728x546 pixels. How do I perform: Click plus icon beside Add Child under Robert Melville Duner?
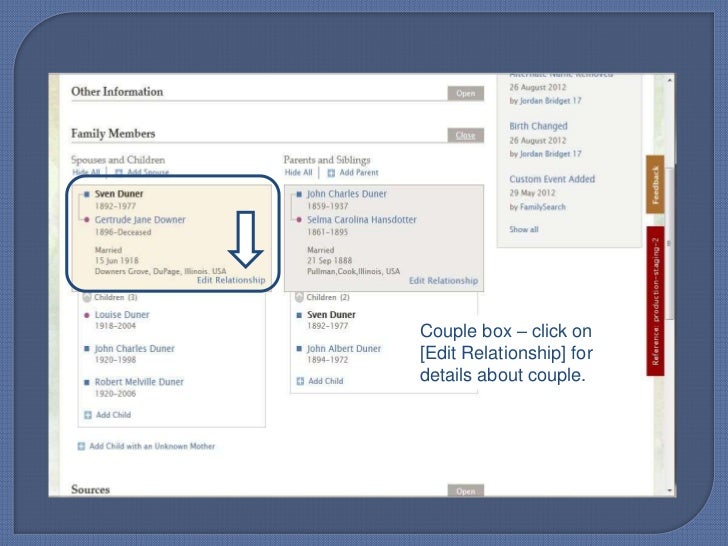pos(88,415)
